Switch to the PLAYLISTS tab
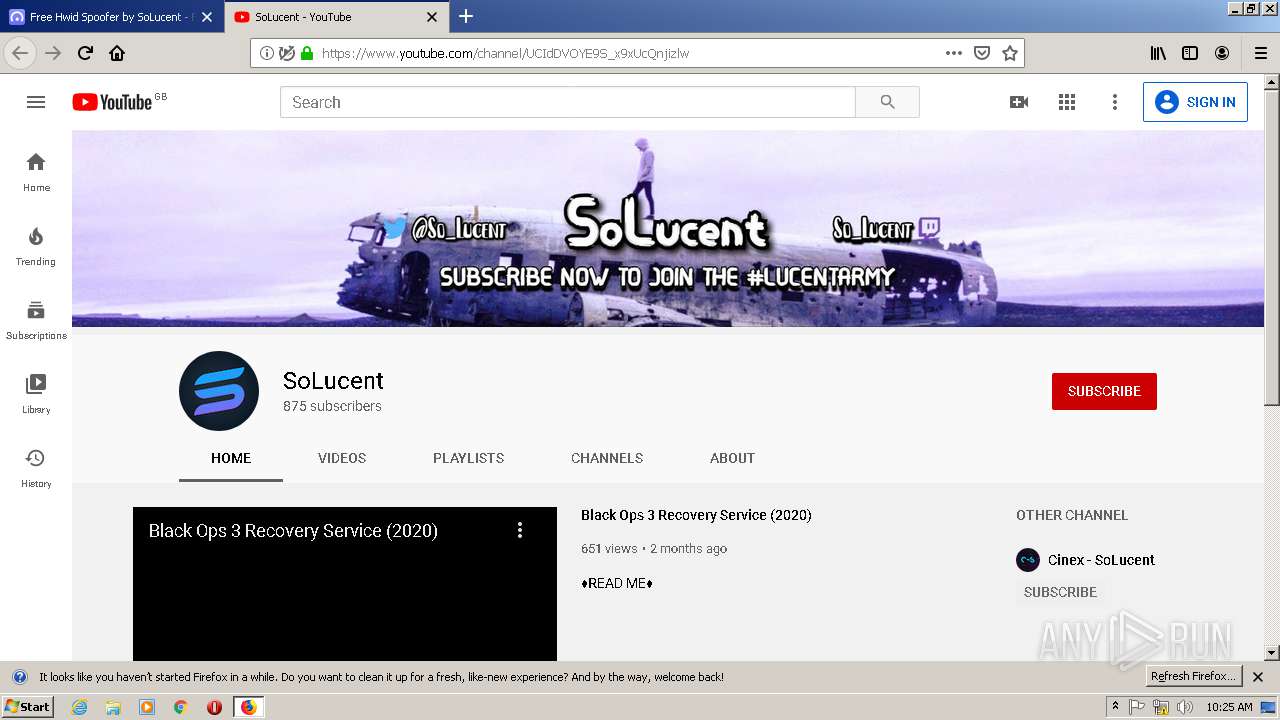 click(468, 458)
